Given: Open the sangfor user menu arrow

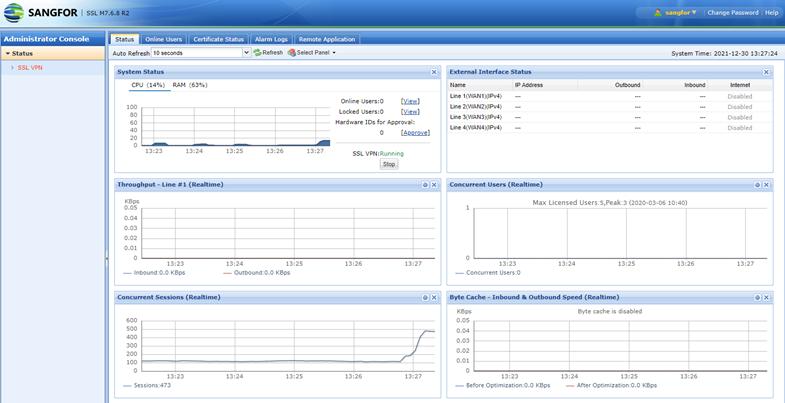Looking at the screenshot, I should point(694,13).
